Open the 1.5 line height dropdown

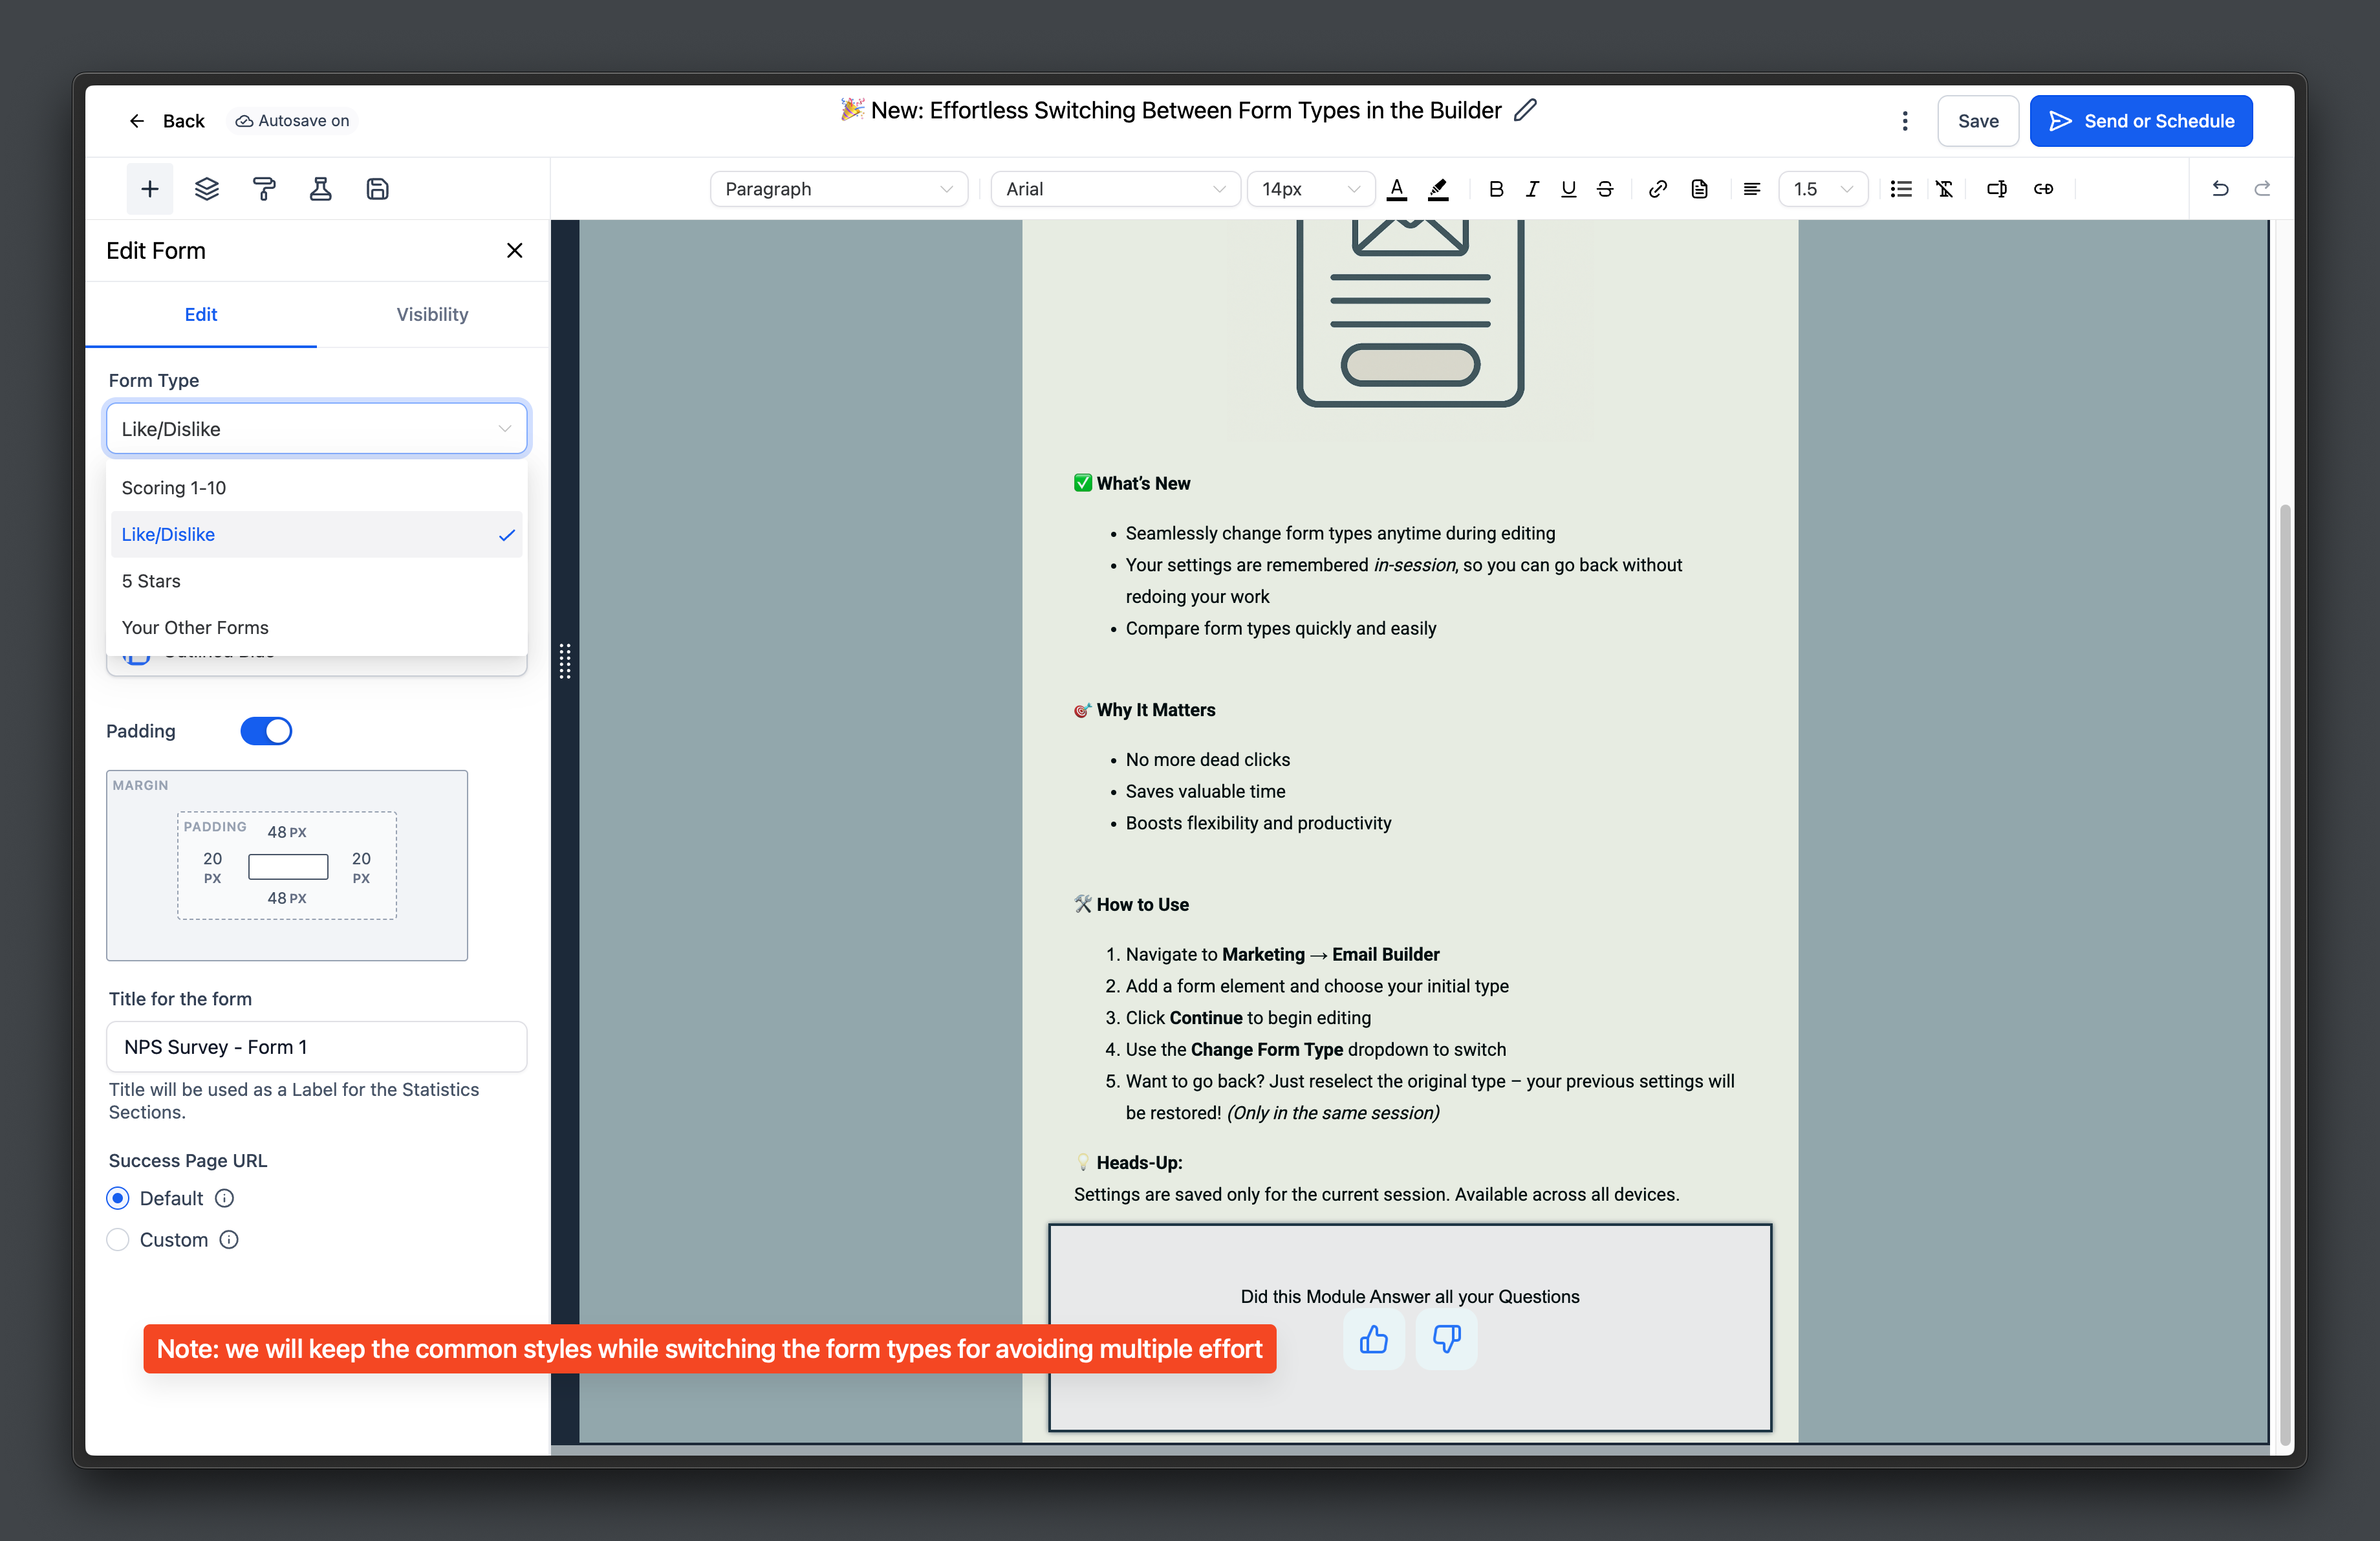pos(1823,189)
